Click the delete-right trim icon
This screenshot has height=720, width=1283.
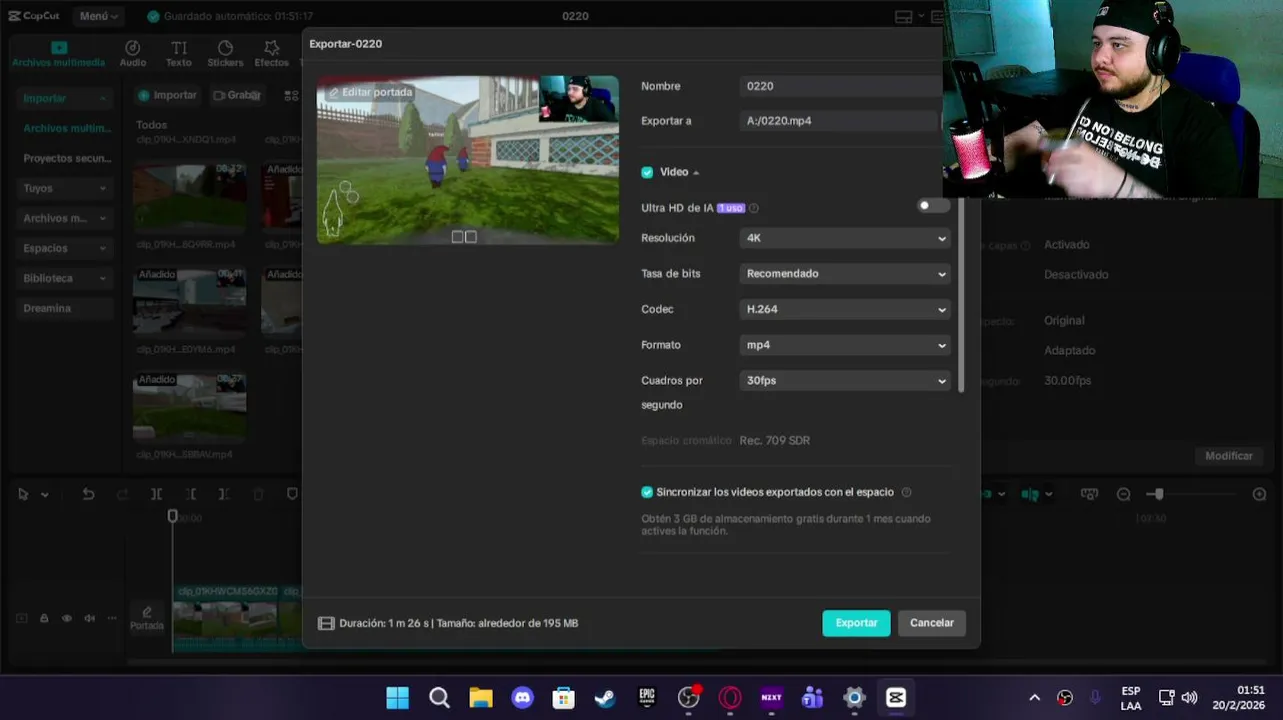click(x=224, y=494)
